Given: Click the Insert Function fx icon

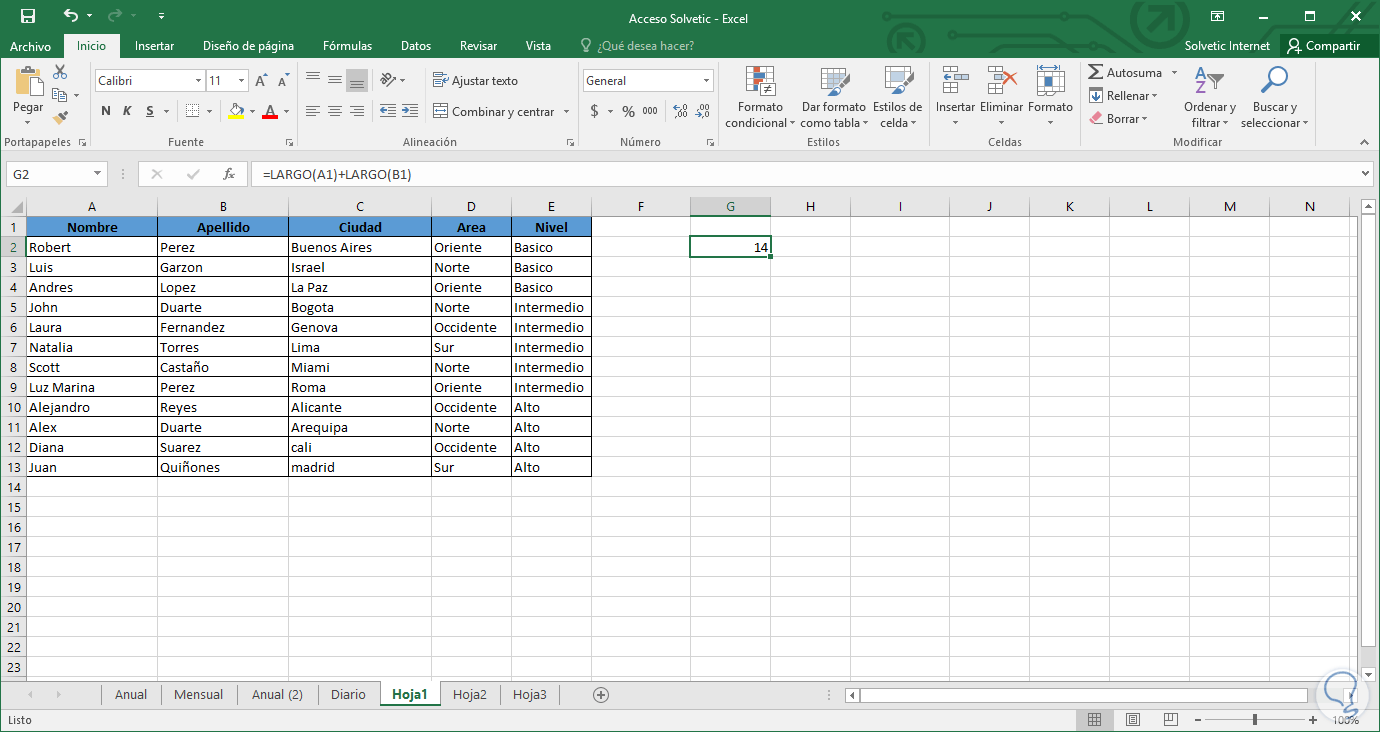Looking at the screenshot, I should pos(229,174).
